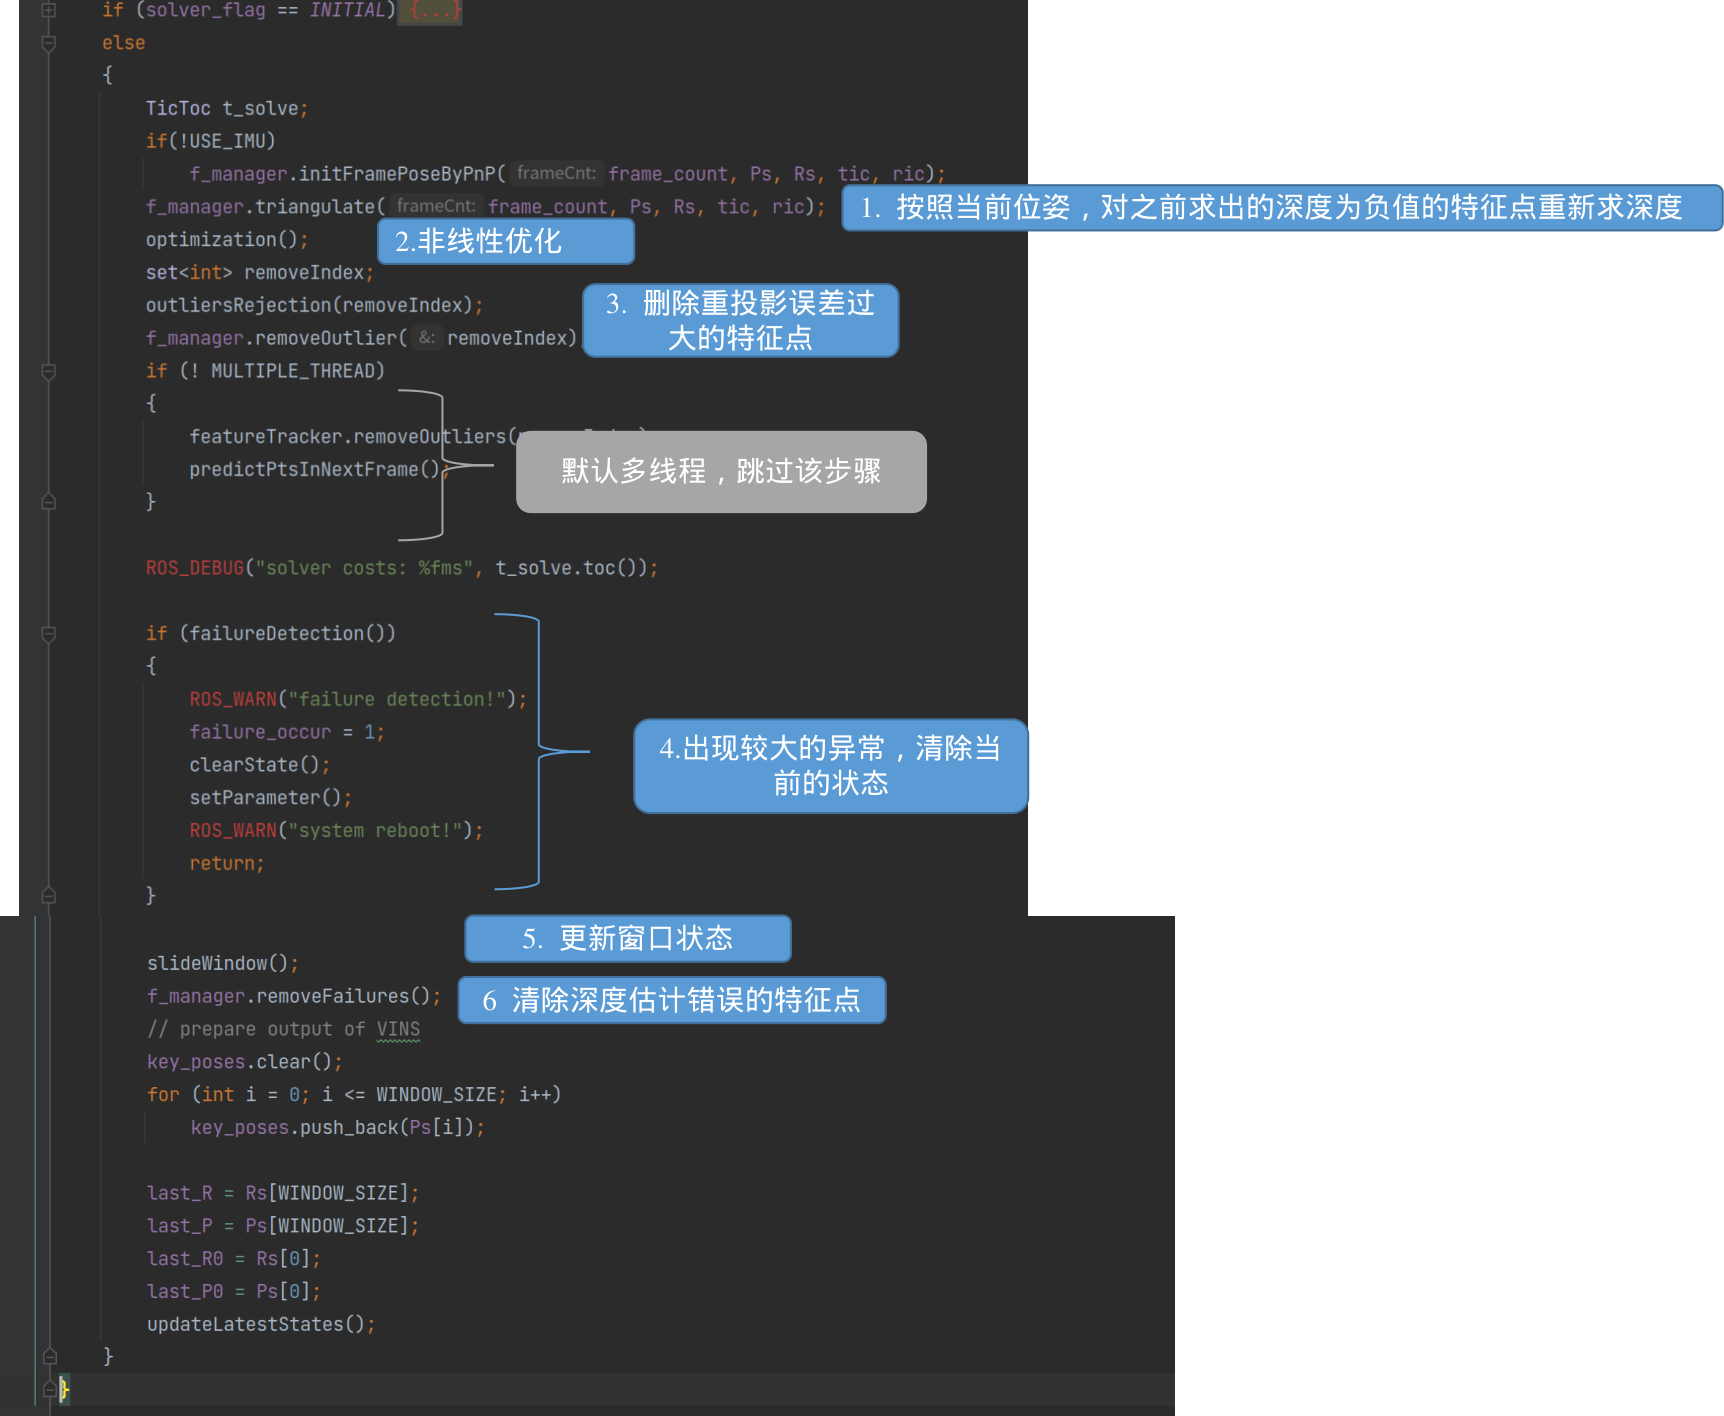
Task: Click frameCnt: hint in triangulate call
Action: pyautogui.click(x=436, y=206)
